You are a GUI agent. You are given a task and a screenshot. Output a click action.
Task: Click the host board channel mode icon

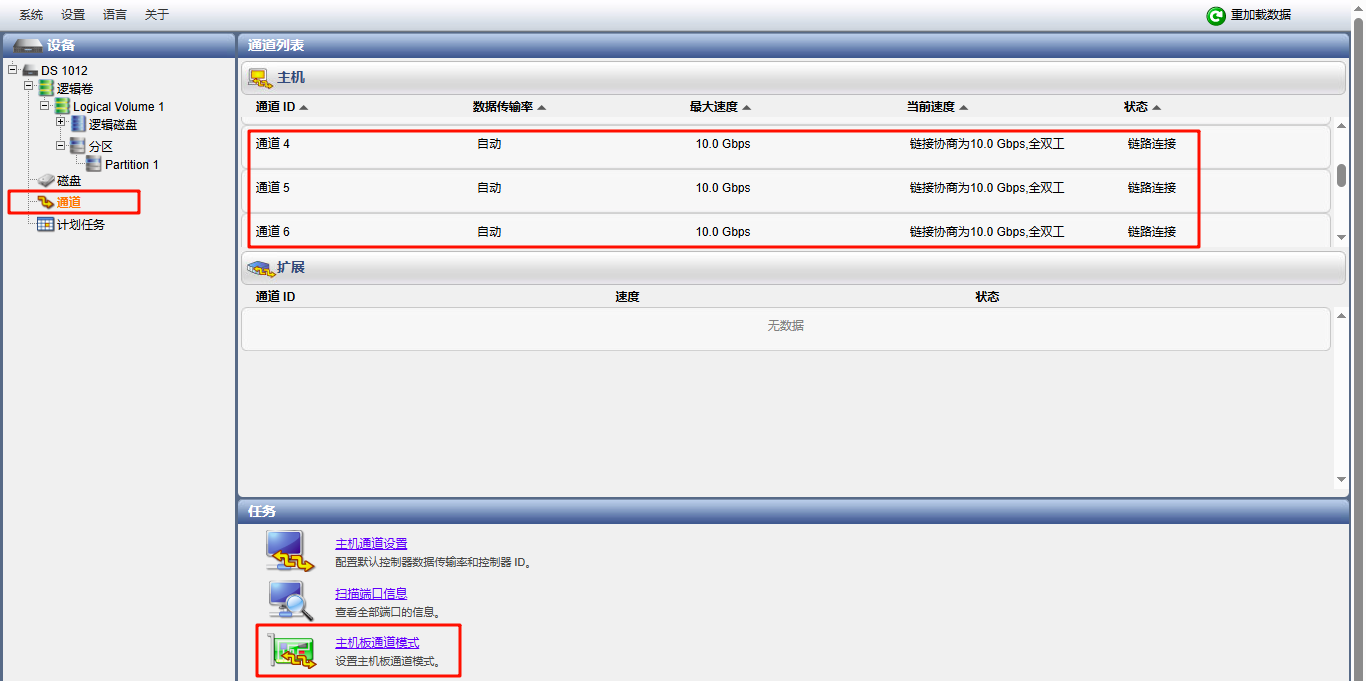pyautogui.click(x=290, y=650)
